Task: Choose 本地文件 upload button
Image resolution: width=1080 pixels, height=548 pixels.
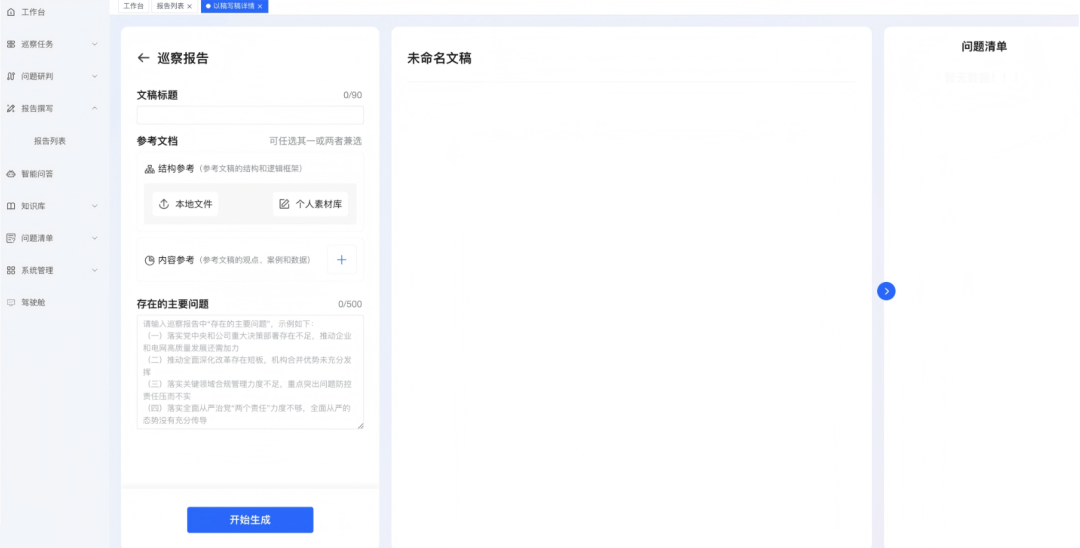Action: (x=185, y=204)
